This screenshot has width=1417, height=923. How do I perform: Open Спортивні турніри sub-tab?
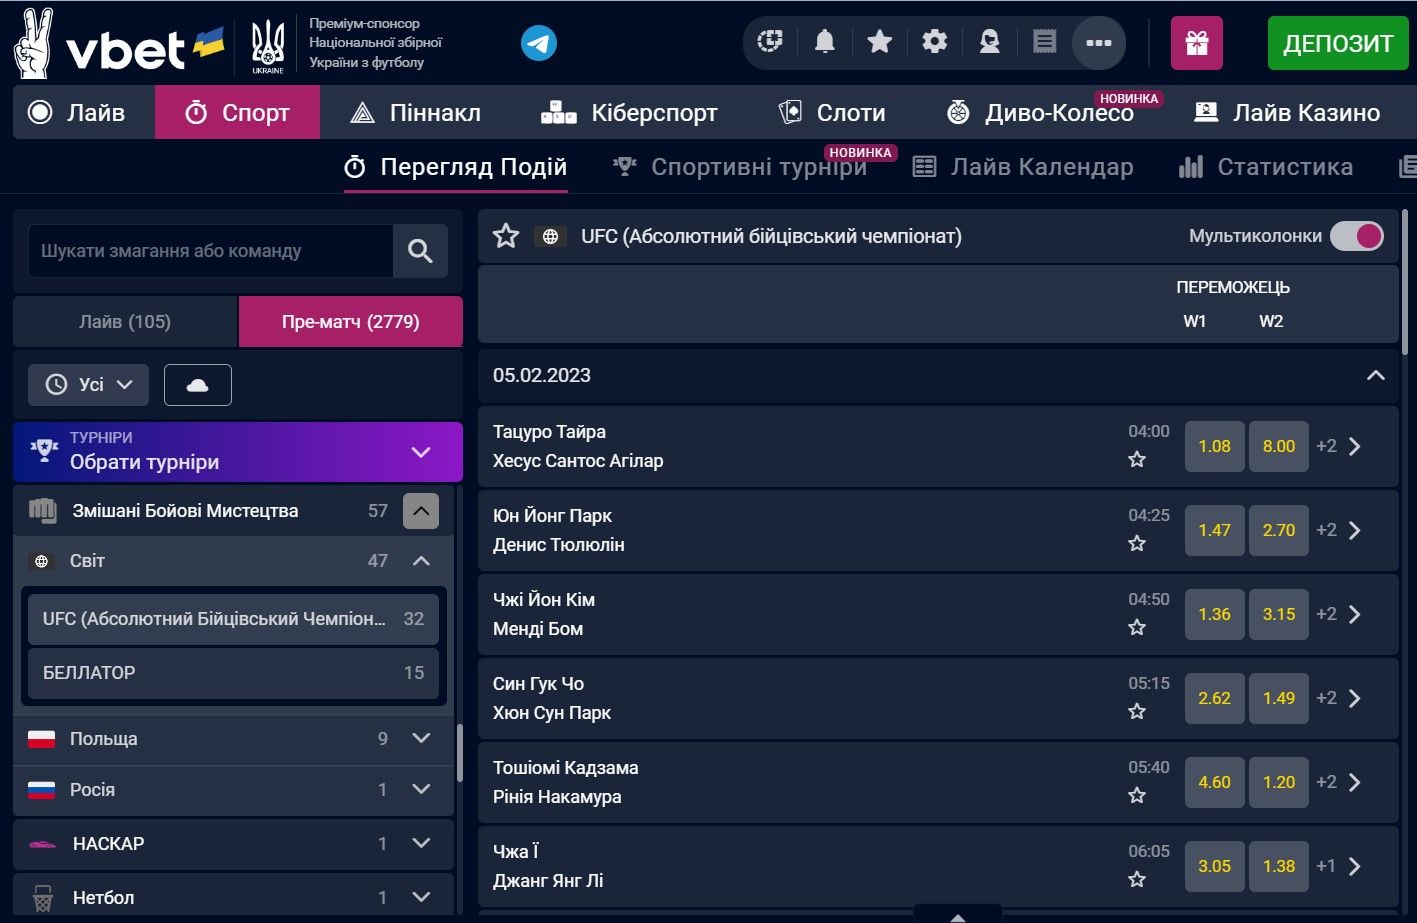741,167
